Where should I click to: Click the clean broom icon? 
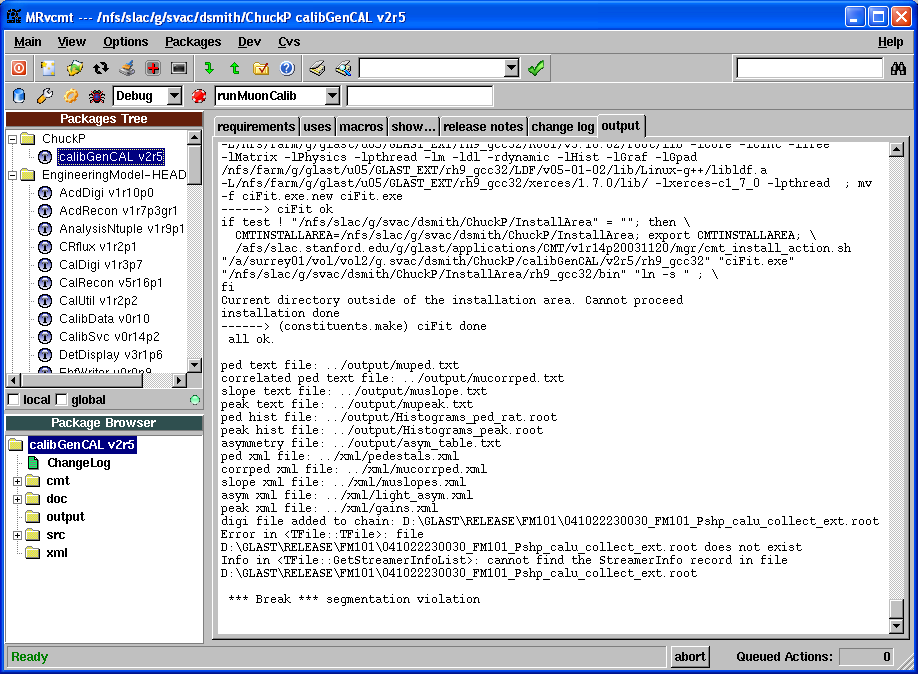127,69
